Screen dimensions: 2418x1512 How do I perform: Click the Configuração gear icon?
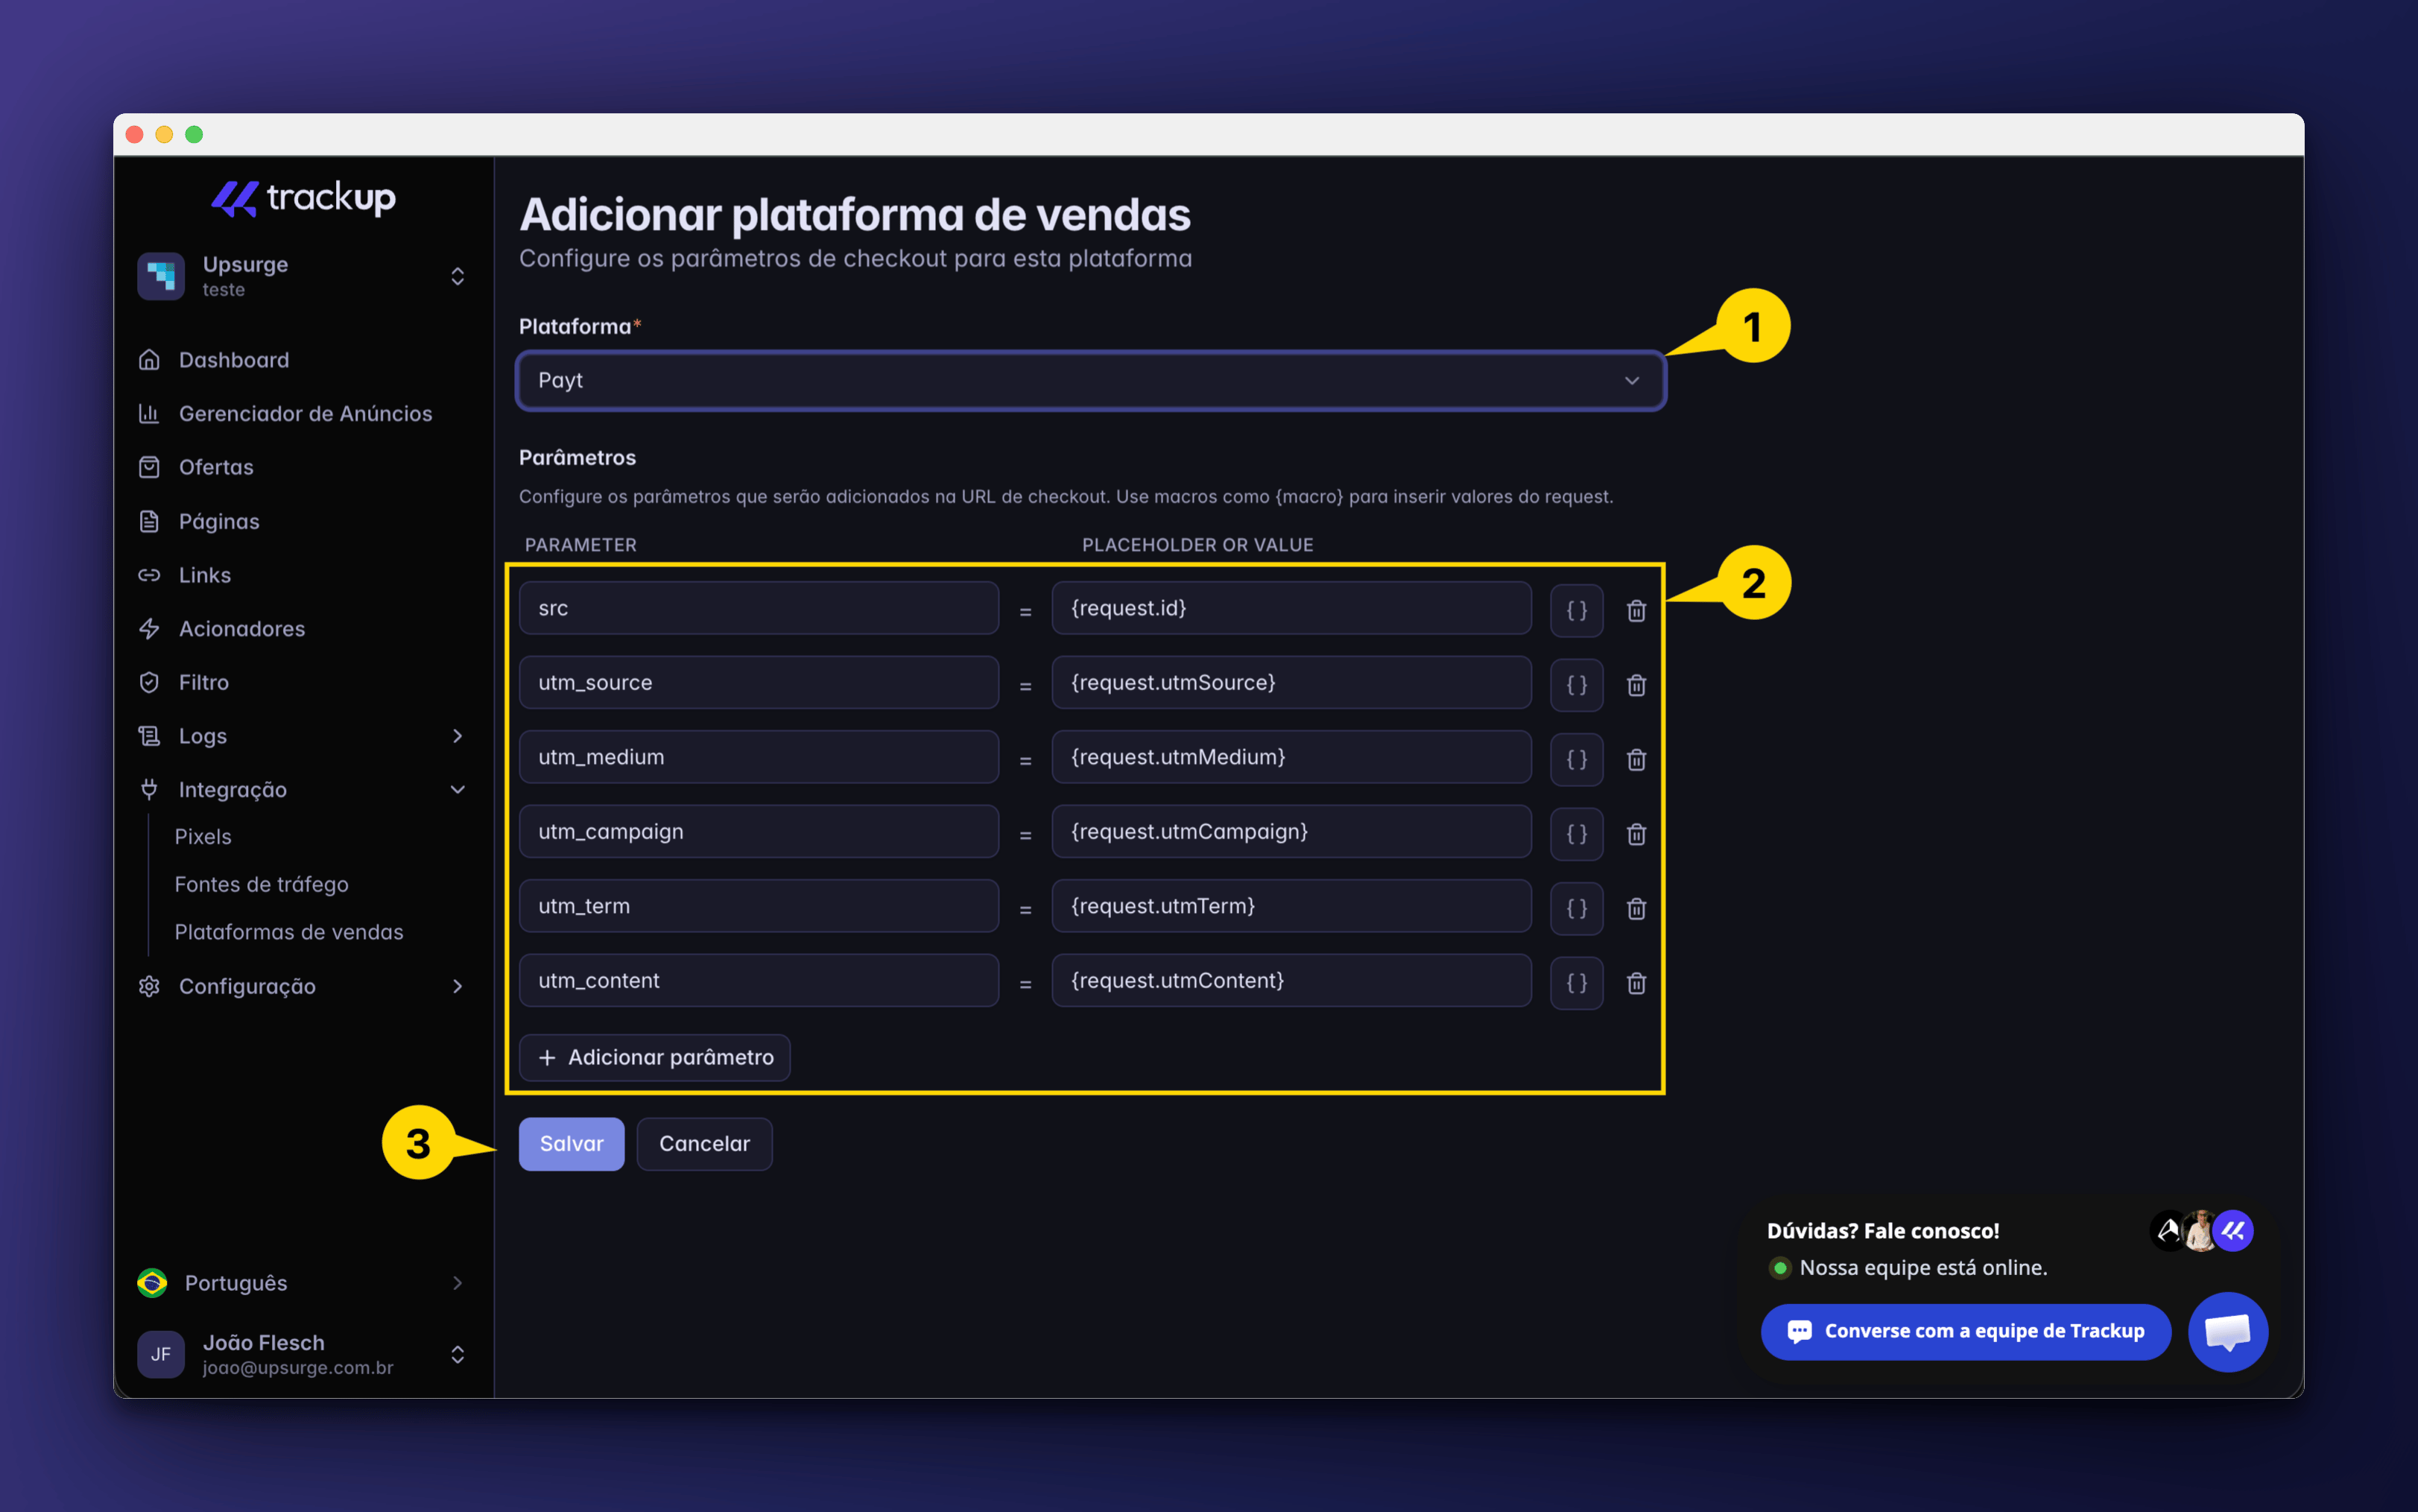[x=149, y=986]
